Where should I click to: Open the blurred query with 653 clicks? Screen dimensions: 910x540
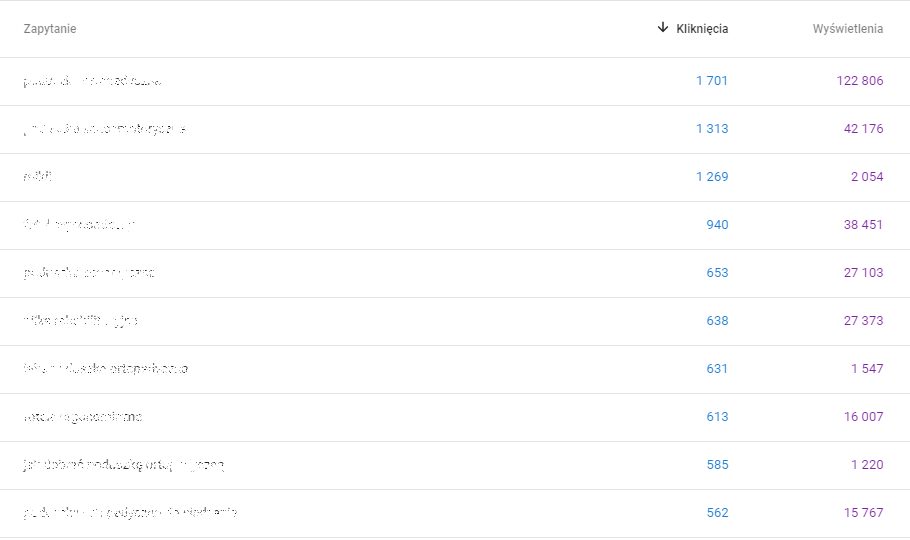click(89, 273)
